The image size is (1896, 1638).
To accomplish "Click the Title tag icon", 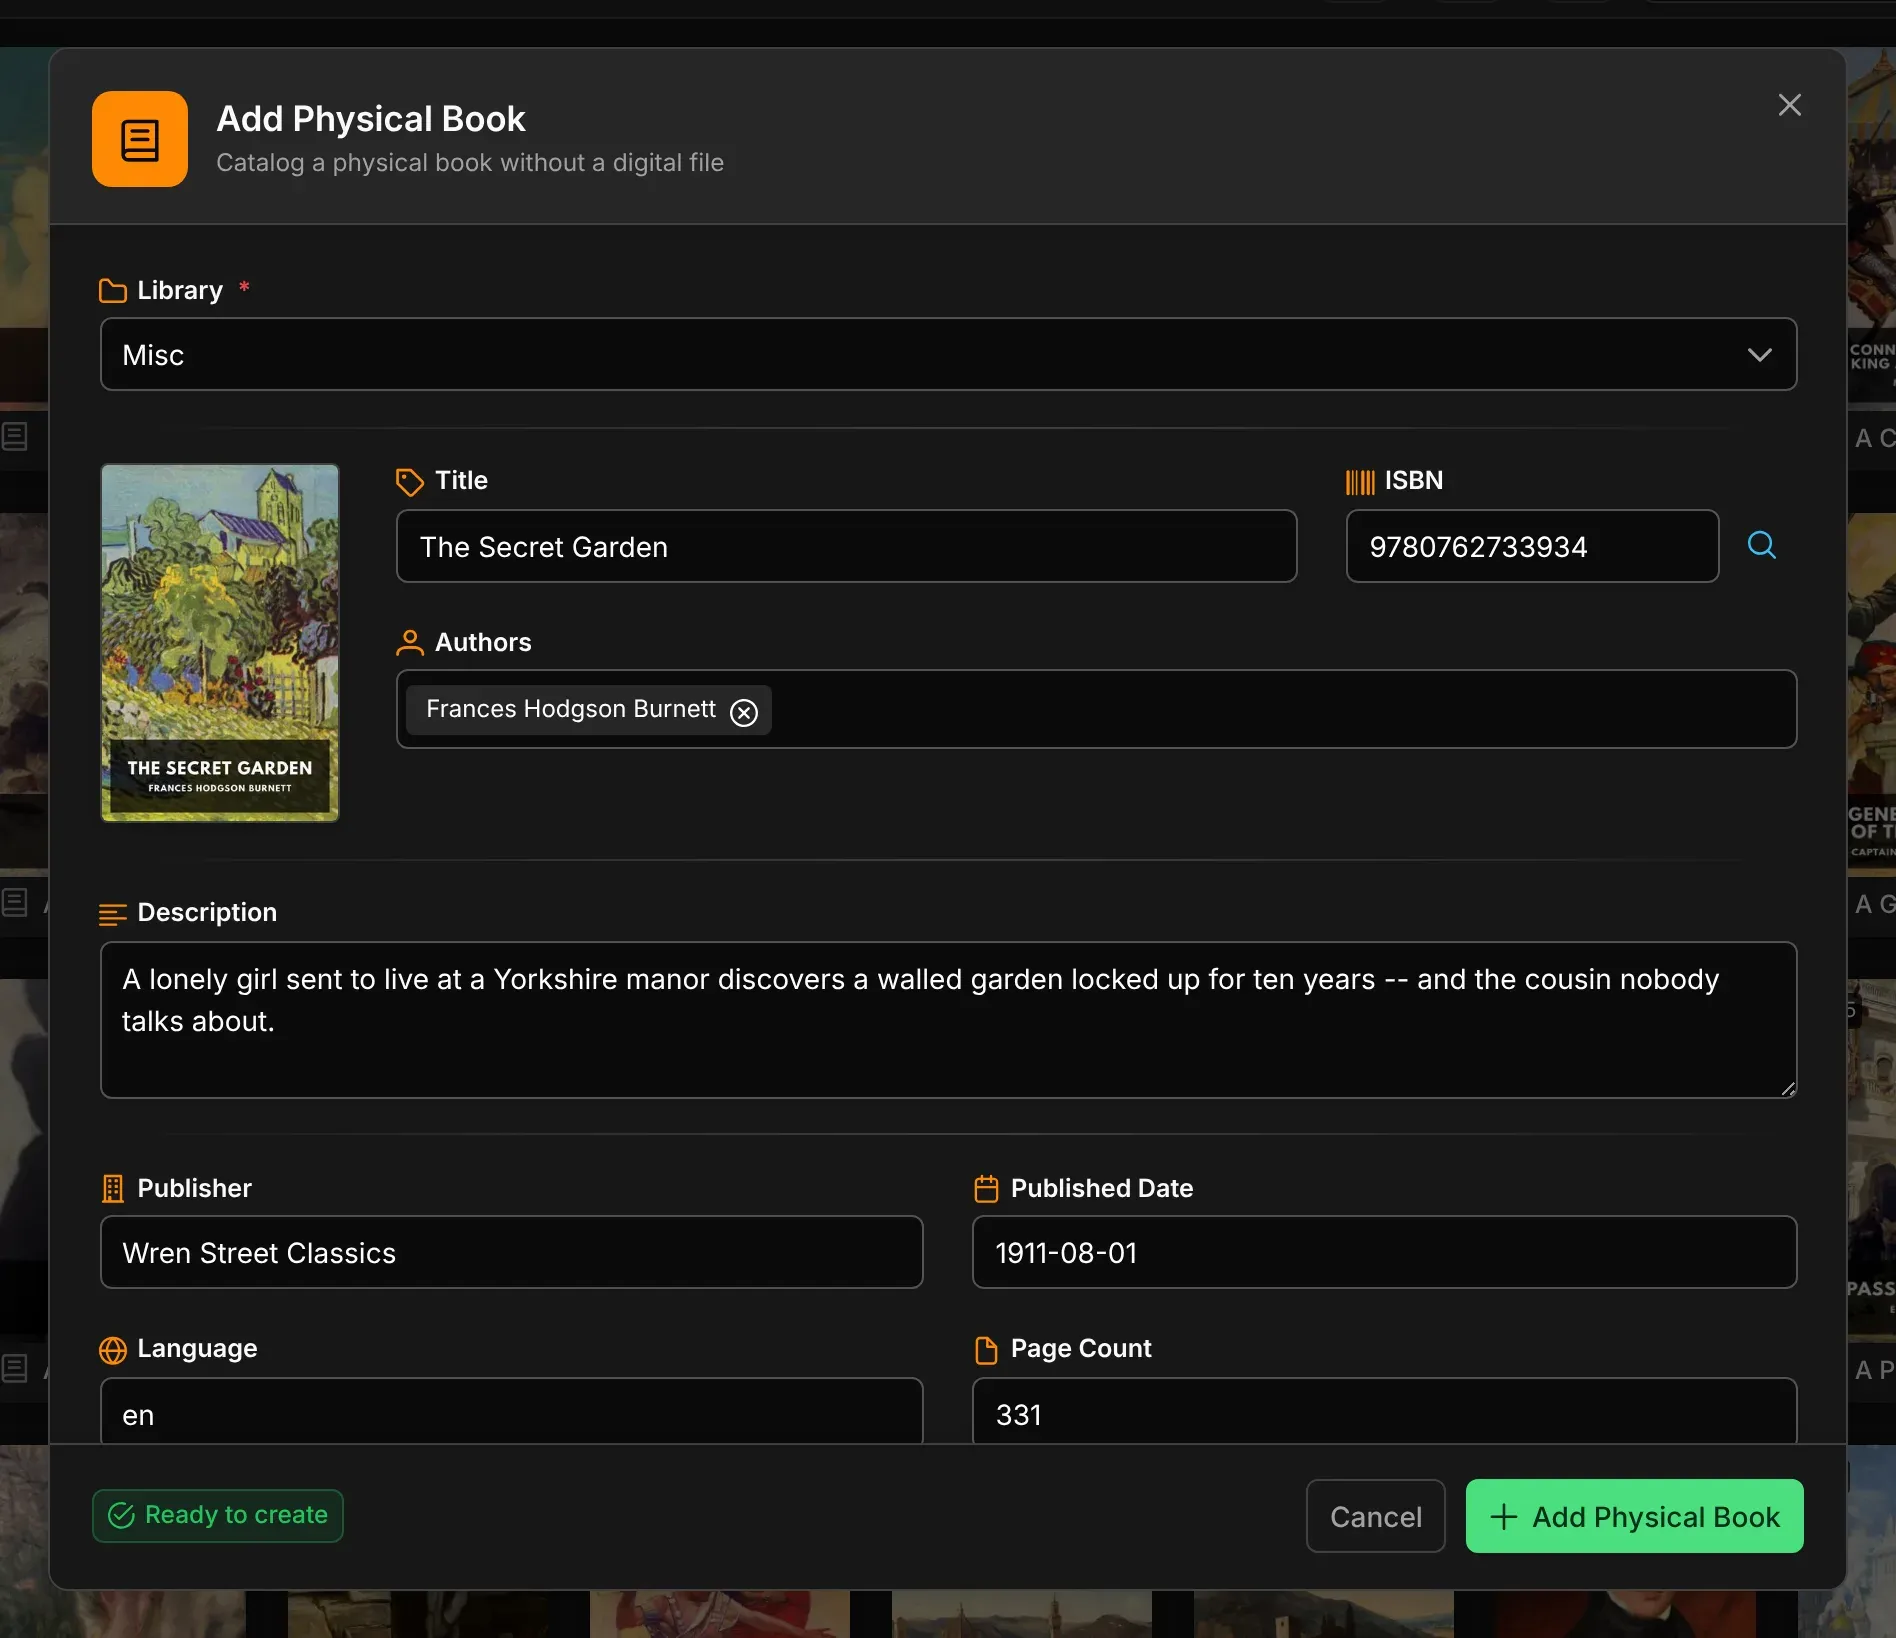I will point(410,482).
